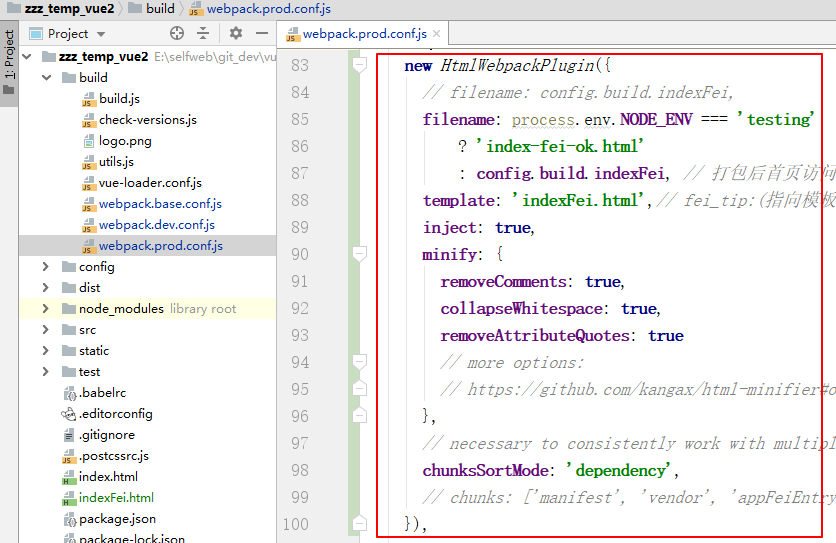
Task: Expand the static folder
Action: tap(46, 350)
